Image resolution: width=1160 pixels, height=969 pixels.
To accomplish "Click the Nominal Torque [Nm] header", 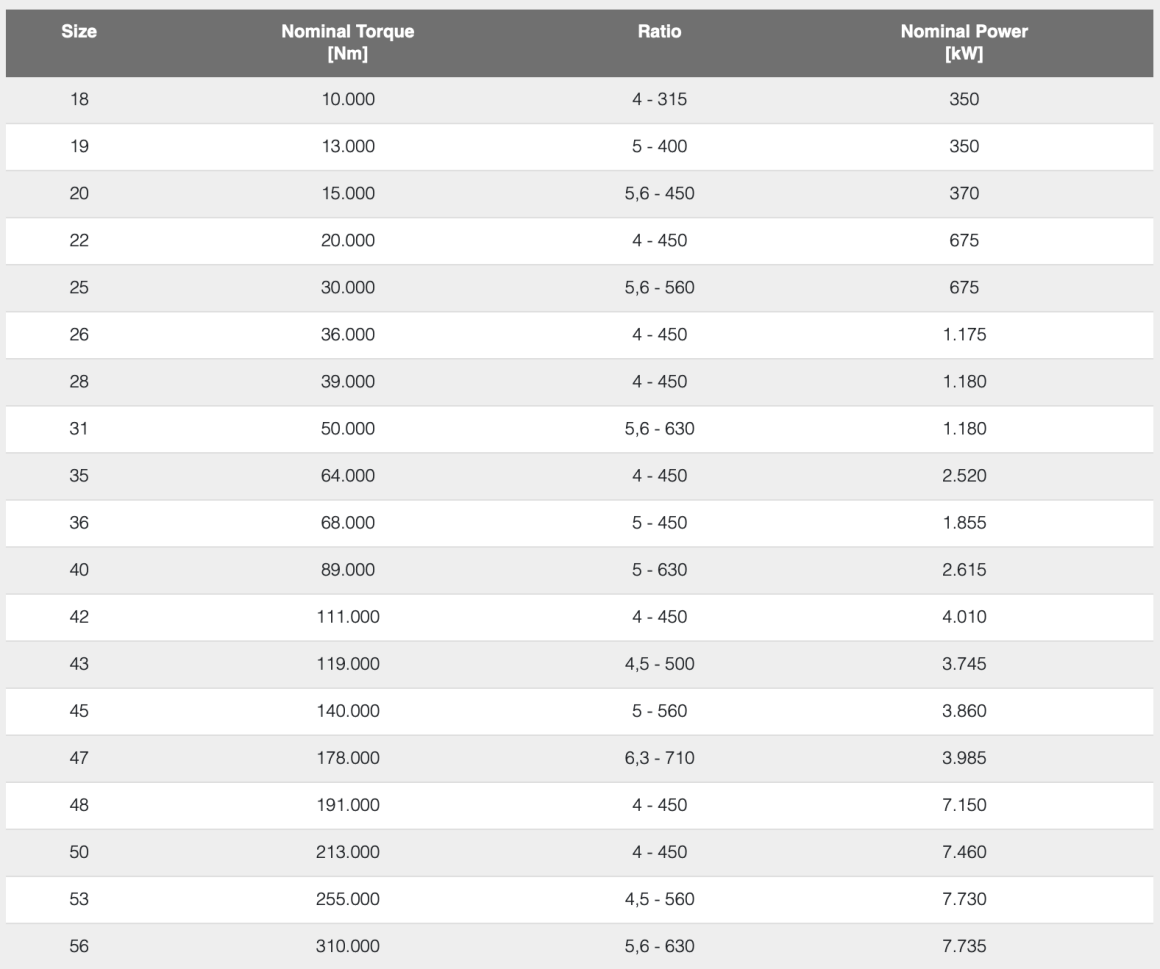I will tap(347, 43).
